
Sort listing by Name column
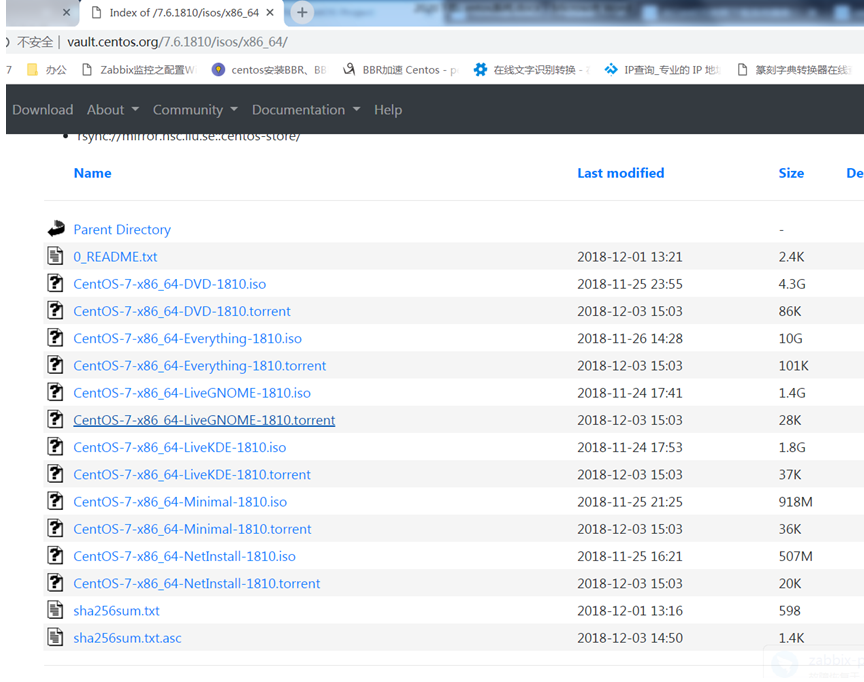click(x=93, y=173)
